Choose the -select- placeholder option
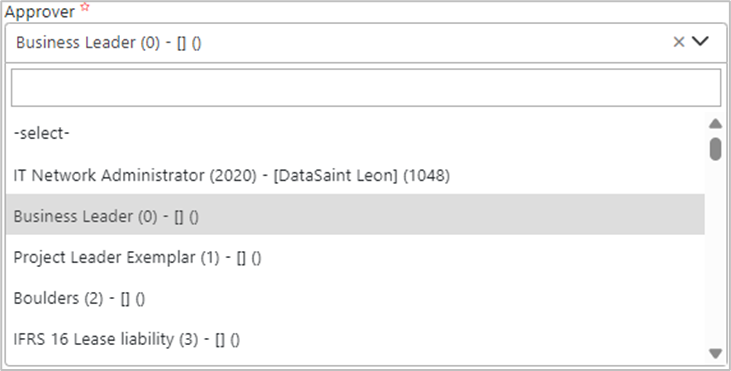Screen dimensions: 731x371 tap(355, 134)
